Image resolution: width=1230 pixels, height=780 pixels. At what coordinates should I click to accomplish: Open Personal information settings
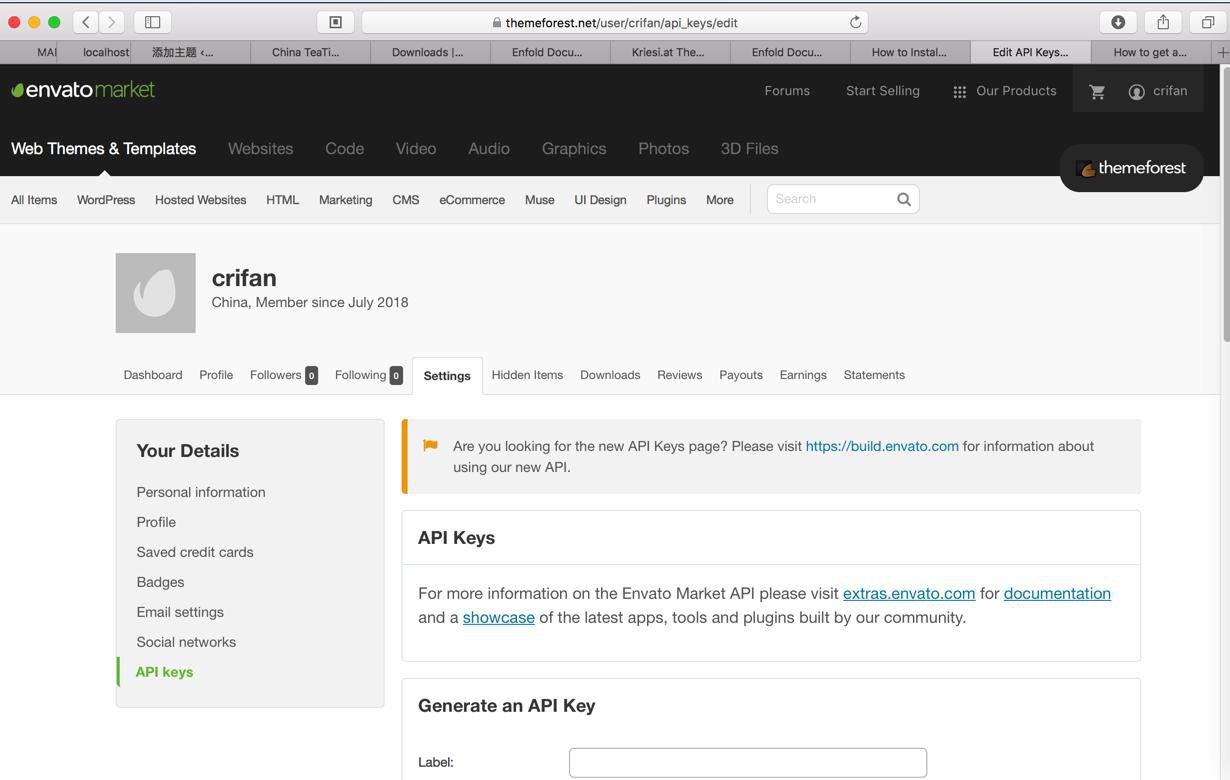click(201, 492)
